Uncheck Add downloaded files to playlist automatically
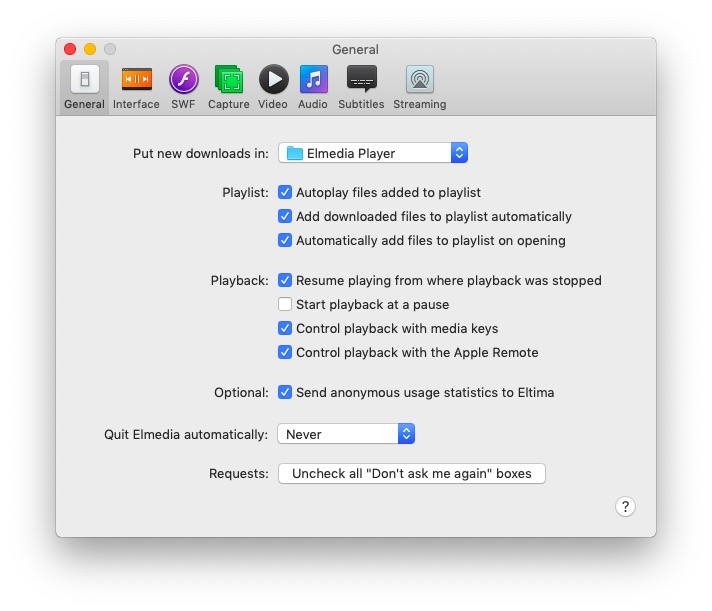 click(285, 216)
